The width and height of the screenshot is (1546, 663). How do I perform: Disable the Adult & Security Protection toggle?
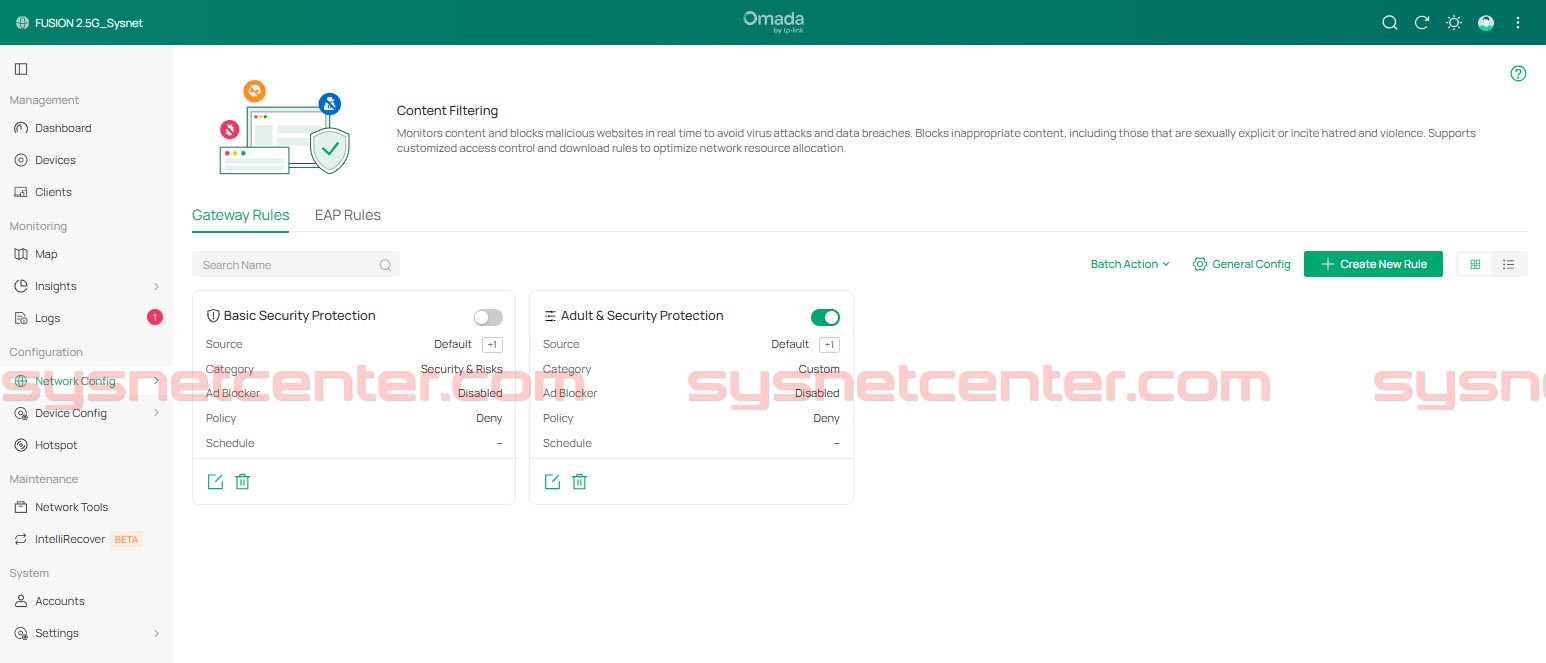[x=825, y=317]
